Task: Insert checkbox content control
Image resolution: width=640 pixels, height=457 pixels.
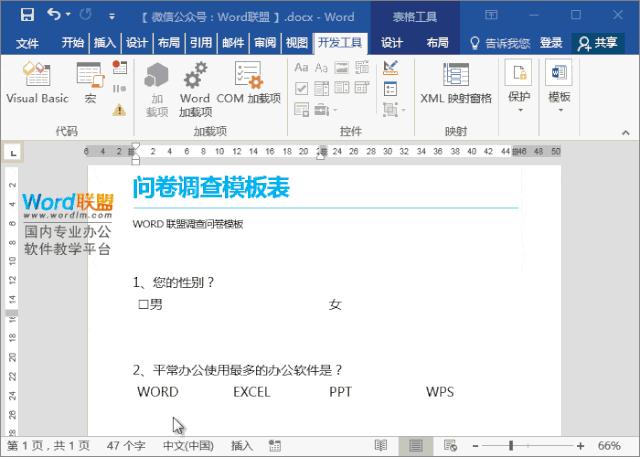Action: 301,88
